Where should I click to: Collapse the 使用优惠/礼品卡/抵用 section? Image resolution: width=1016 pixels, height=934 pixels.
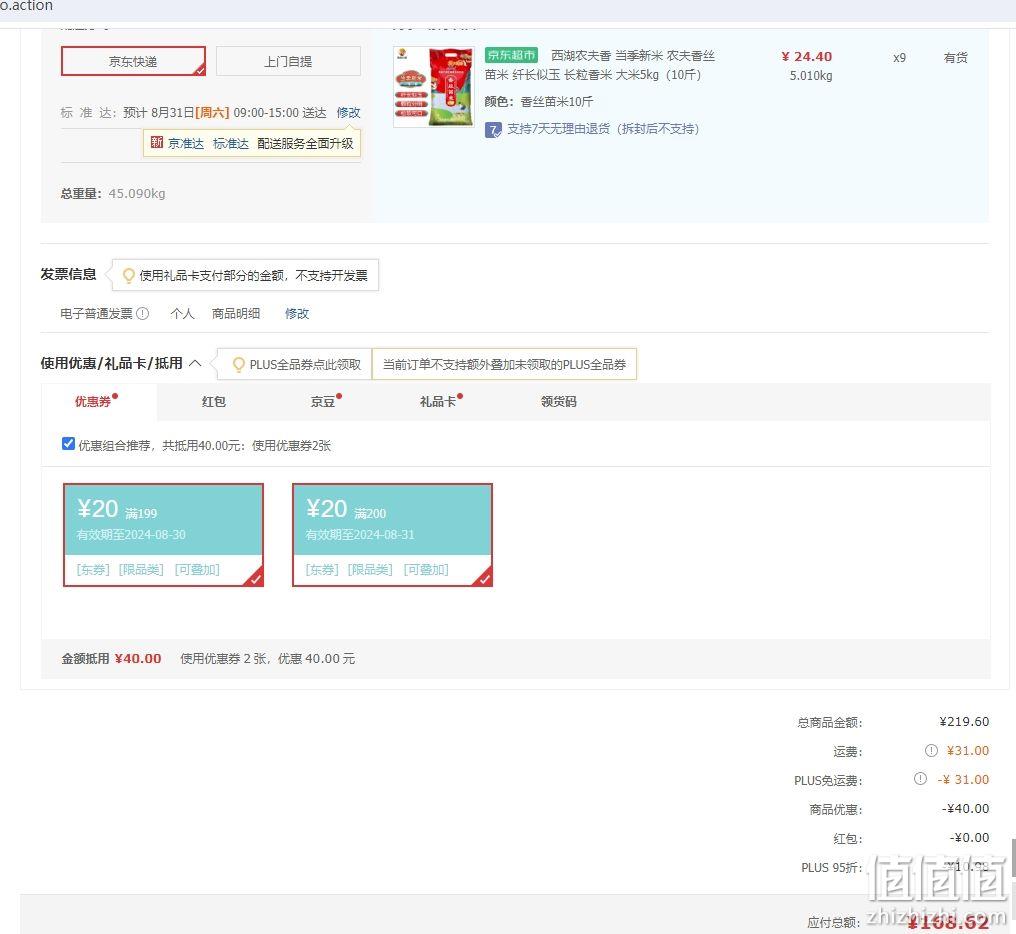195,363
